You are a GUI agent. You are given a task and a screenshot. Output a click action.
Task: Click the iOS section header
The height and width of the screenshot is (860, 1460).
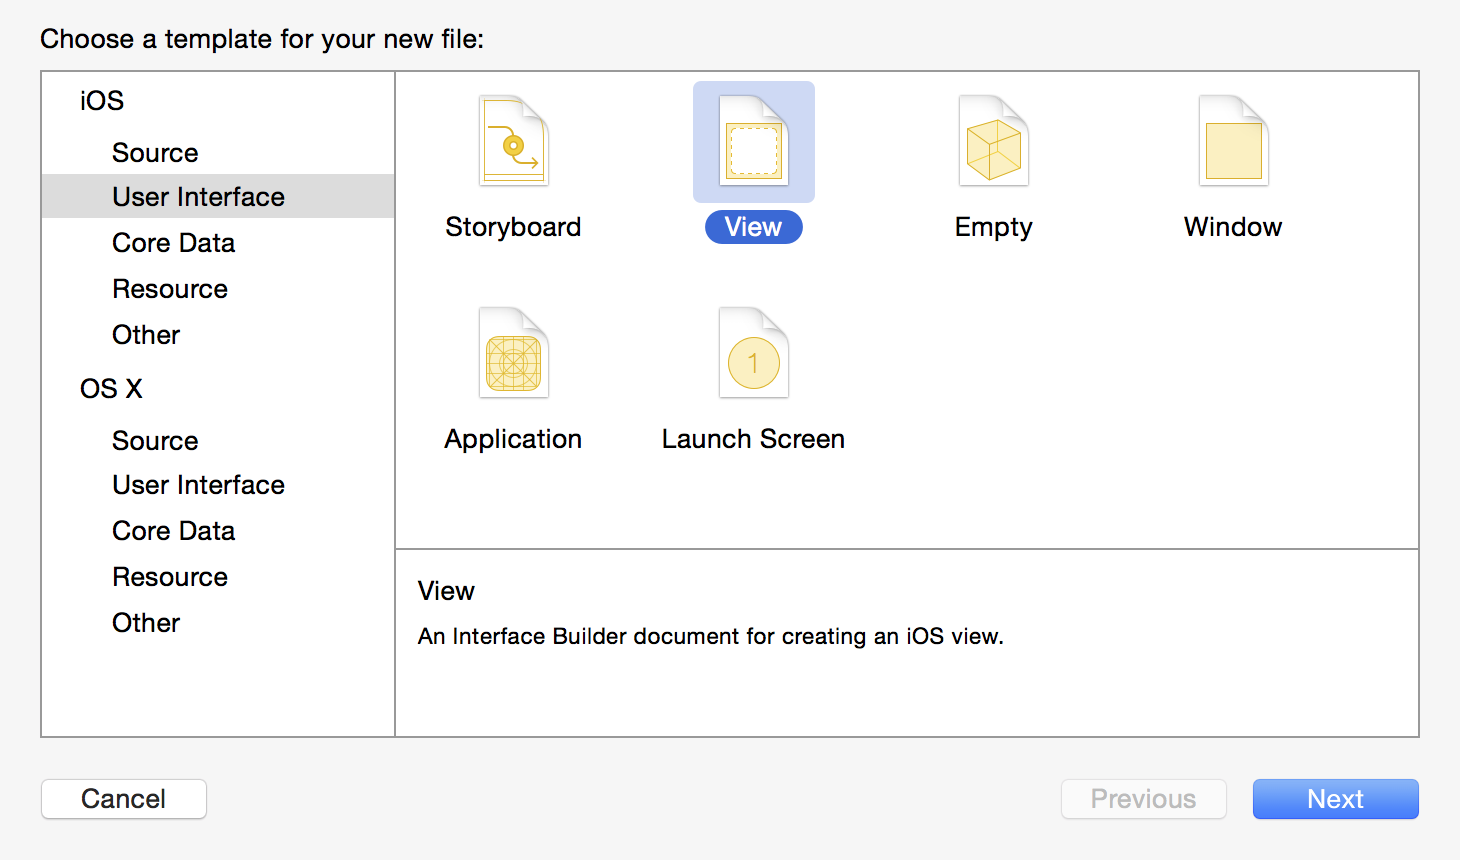coord(102,101)
